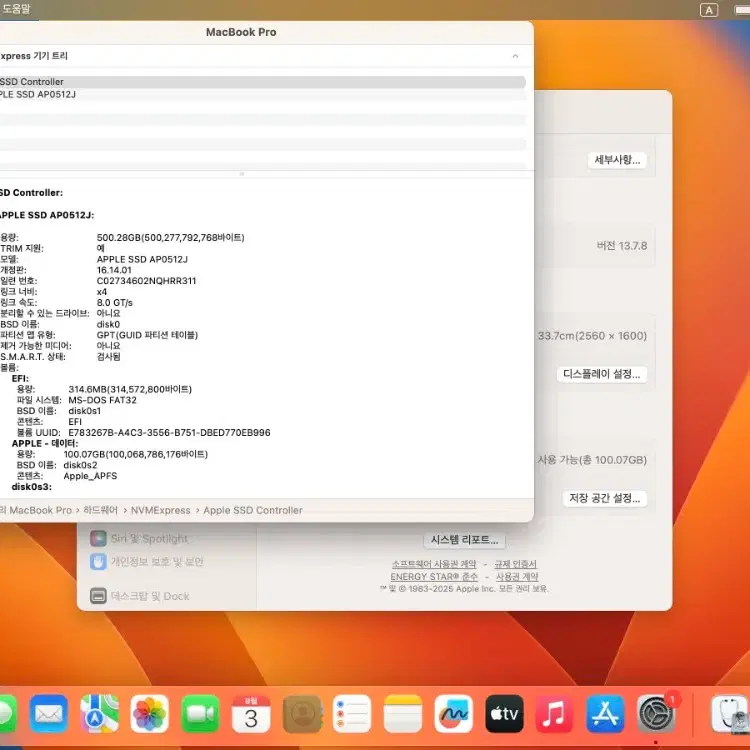Start FaceTime from the dock
This screenshot has height=750, width=750.
200,714
